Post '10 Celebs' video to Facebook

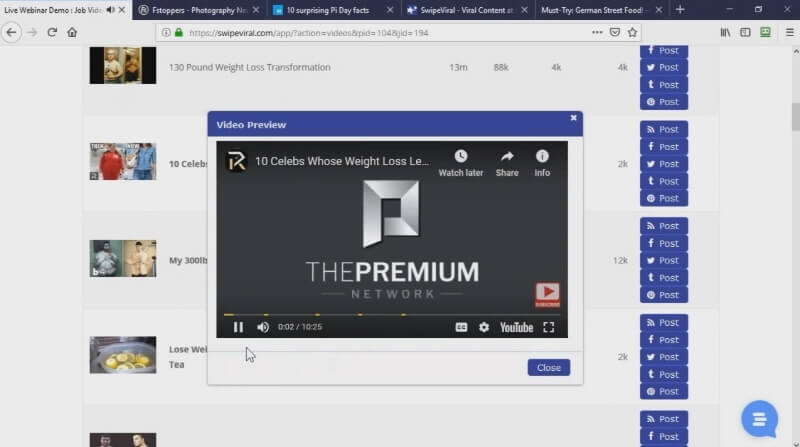(663, 147)
